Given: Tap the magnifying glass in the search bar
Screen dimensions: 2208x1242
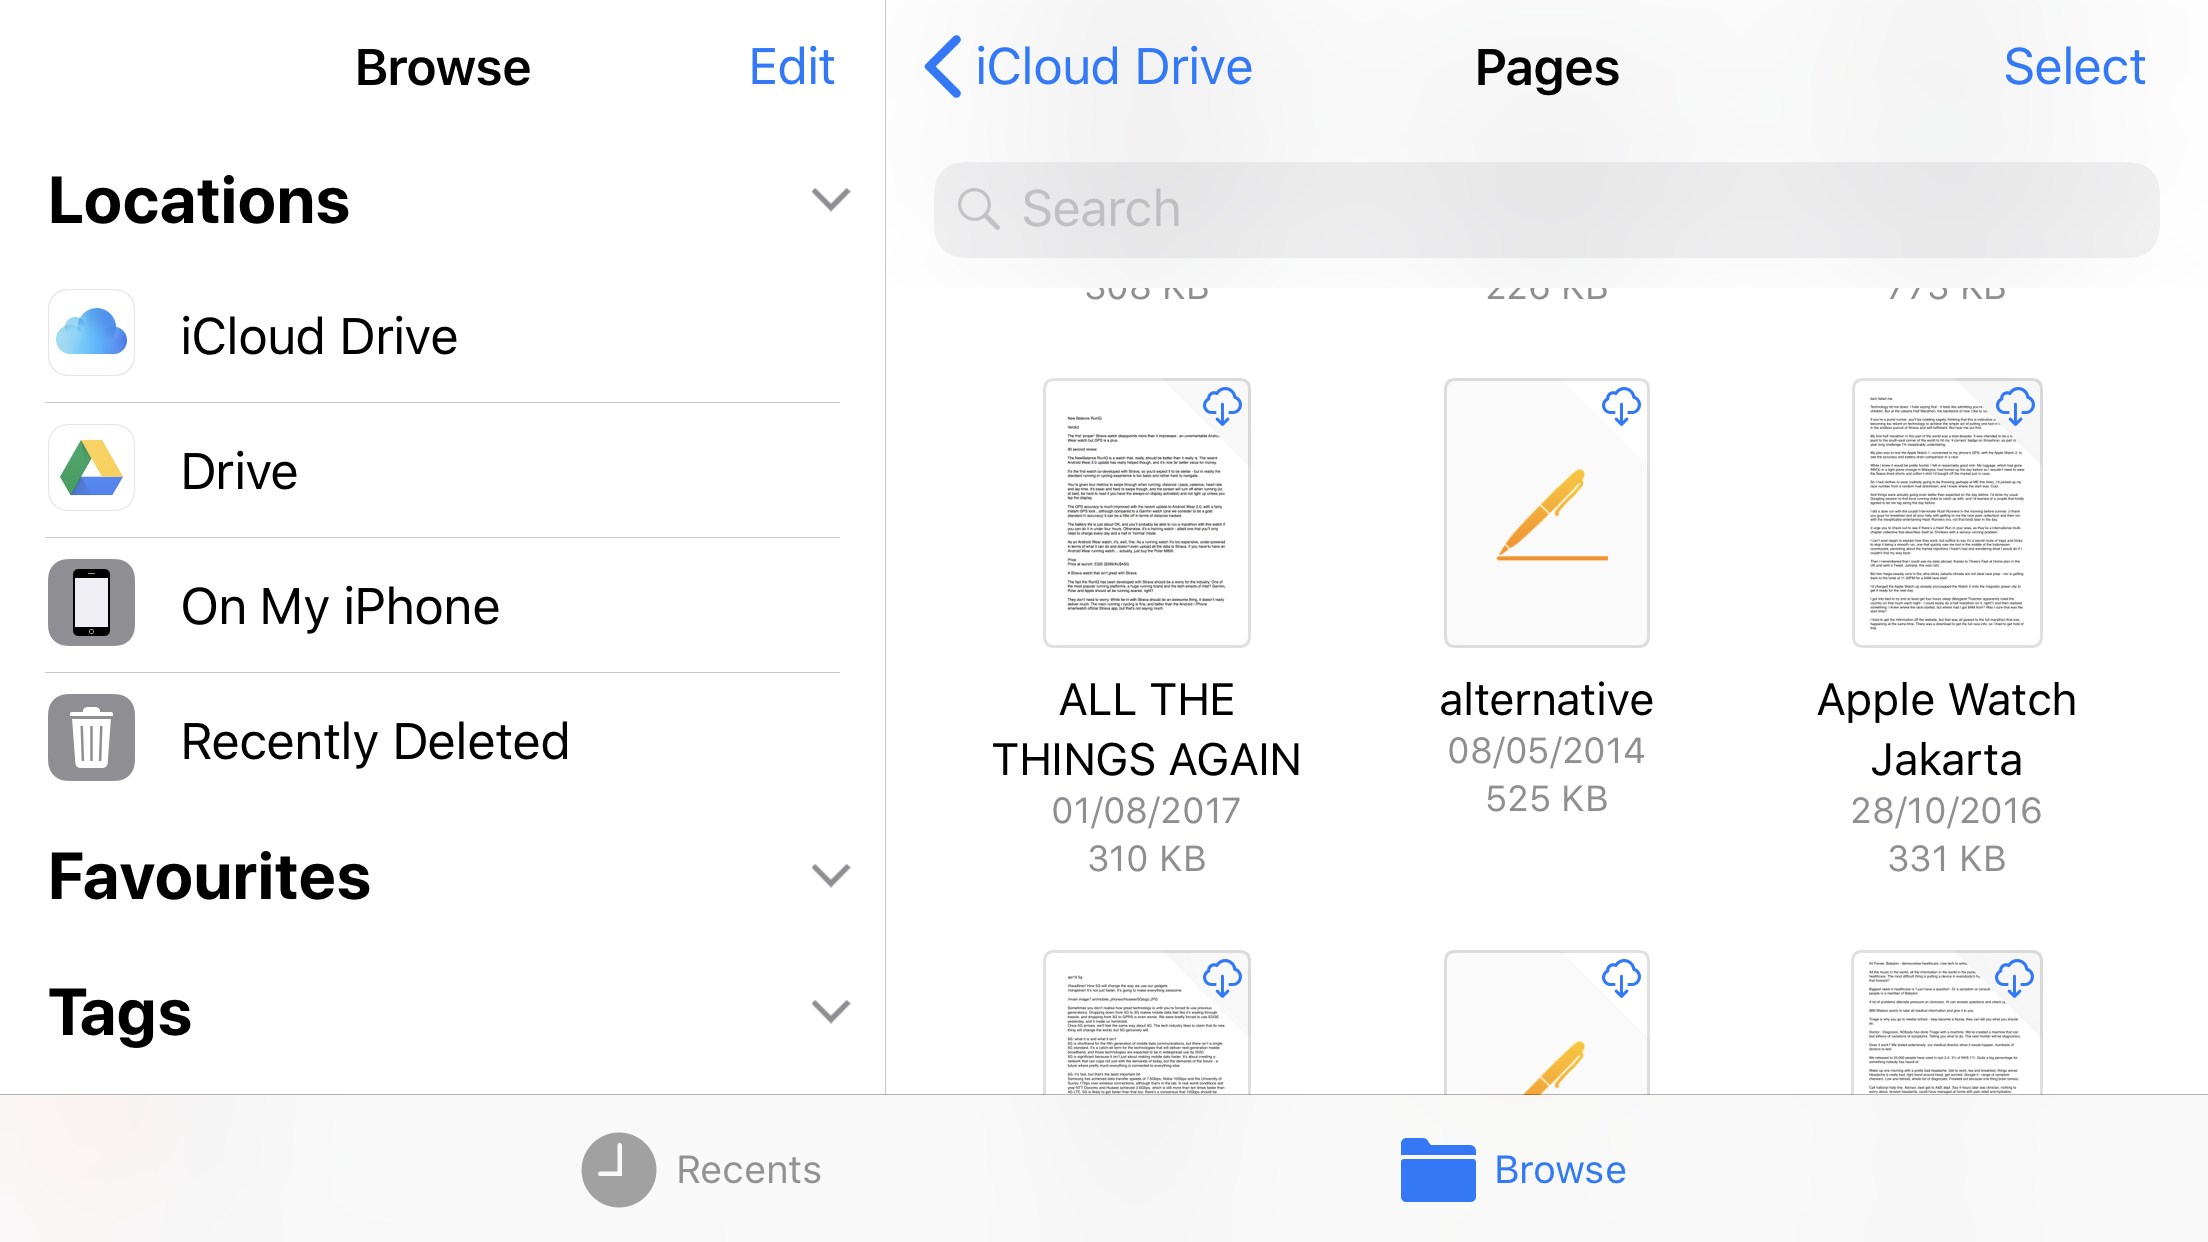Looking at the screenshot, I should click(978, 209).
